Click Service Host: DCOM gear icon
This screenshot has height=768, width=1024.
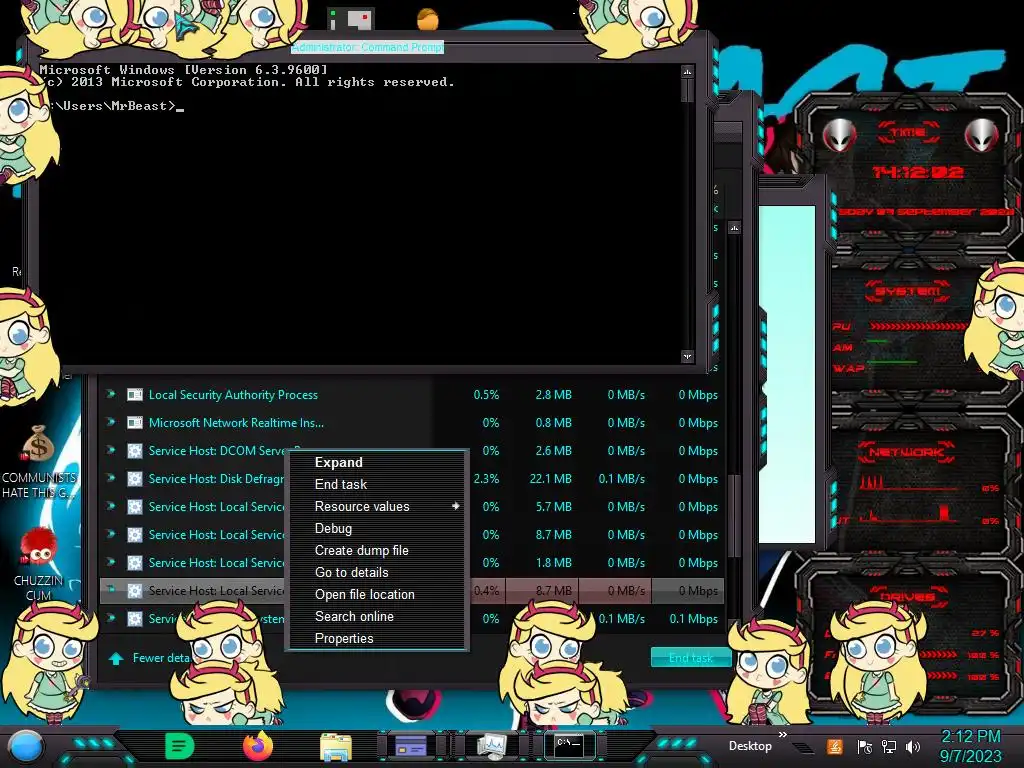tap(135, 451)
